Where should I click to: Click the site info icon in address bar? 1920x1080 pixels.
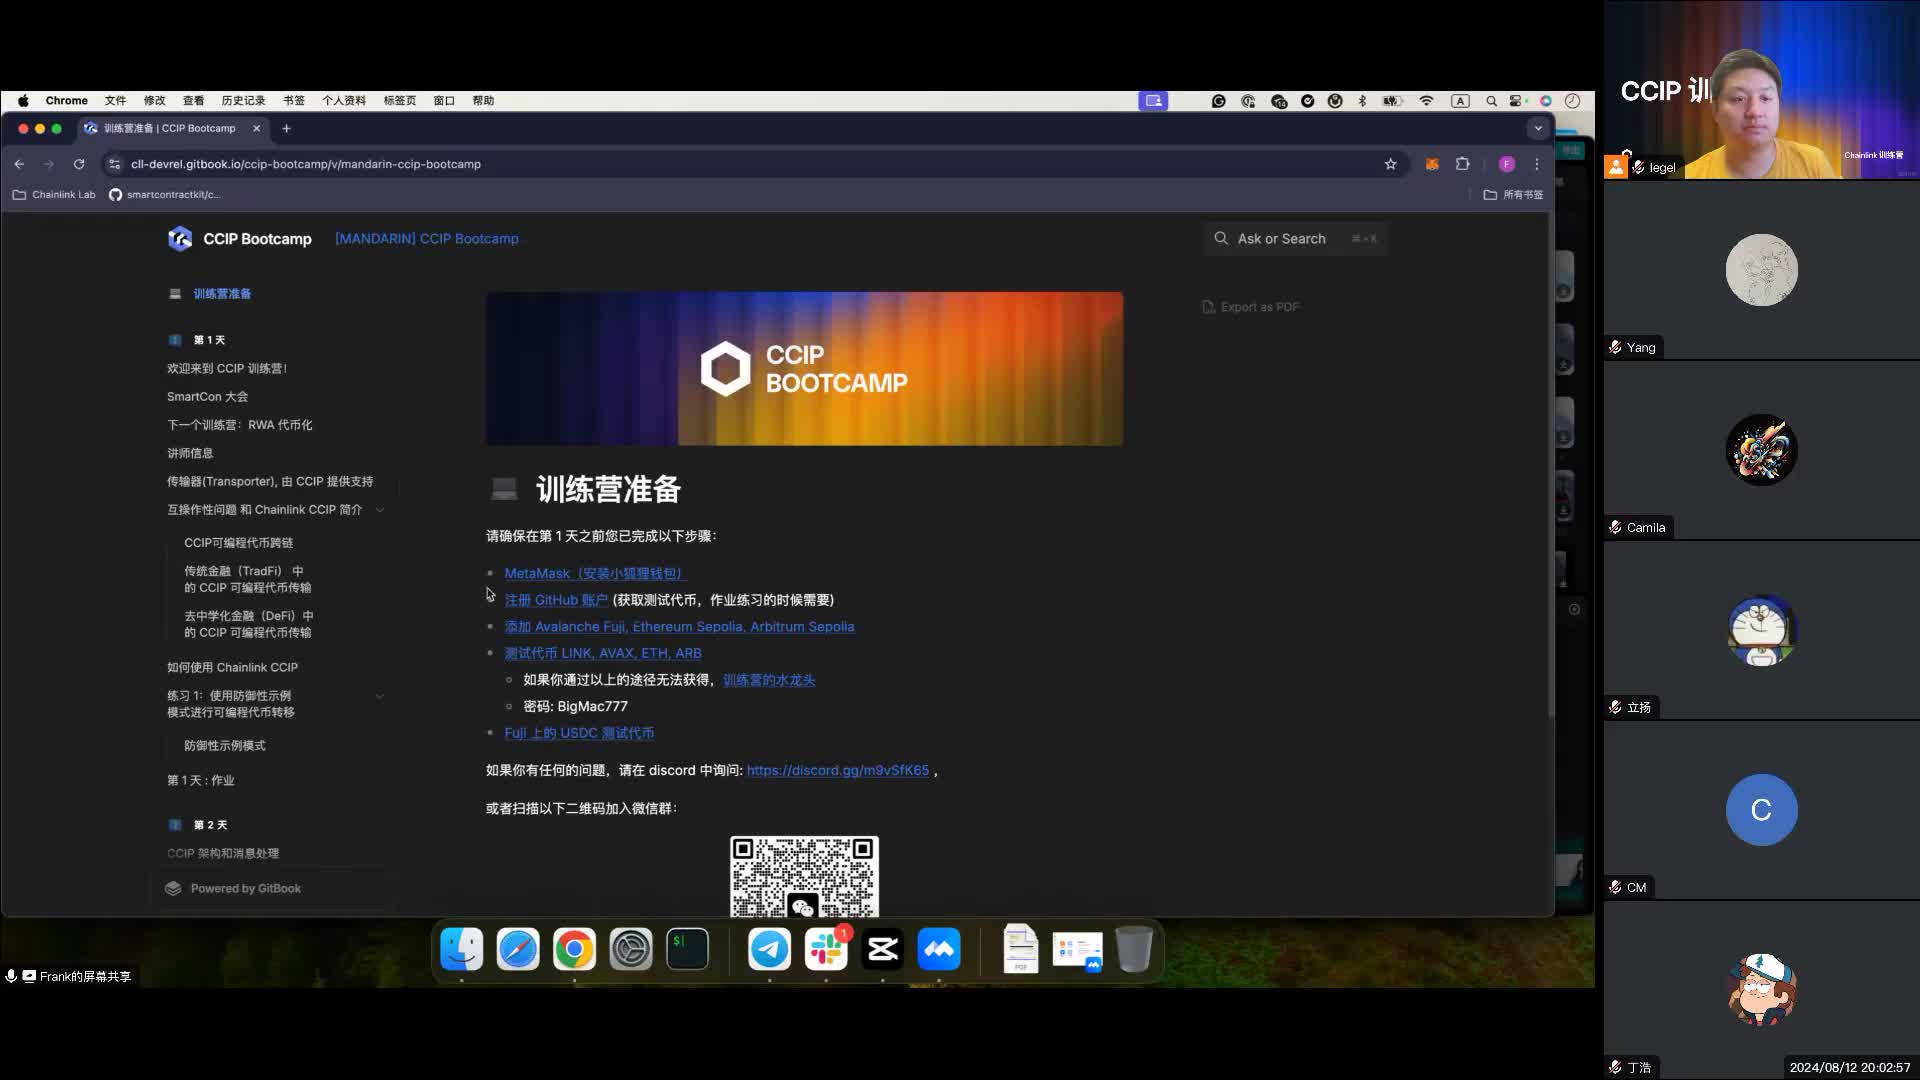(x=114, y=164)
